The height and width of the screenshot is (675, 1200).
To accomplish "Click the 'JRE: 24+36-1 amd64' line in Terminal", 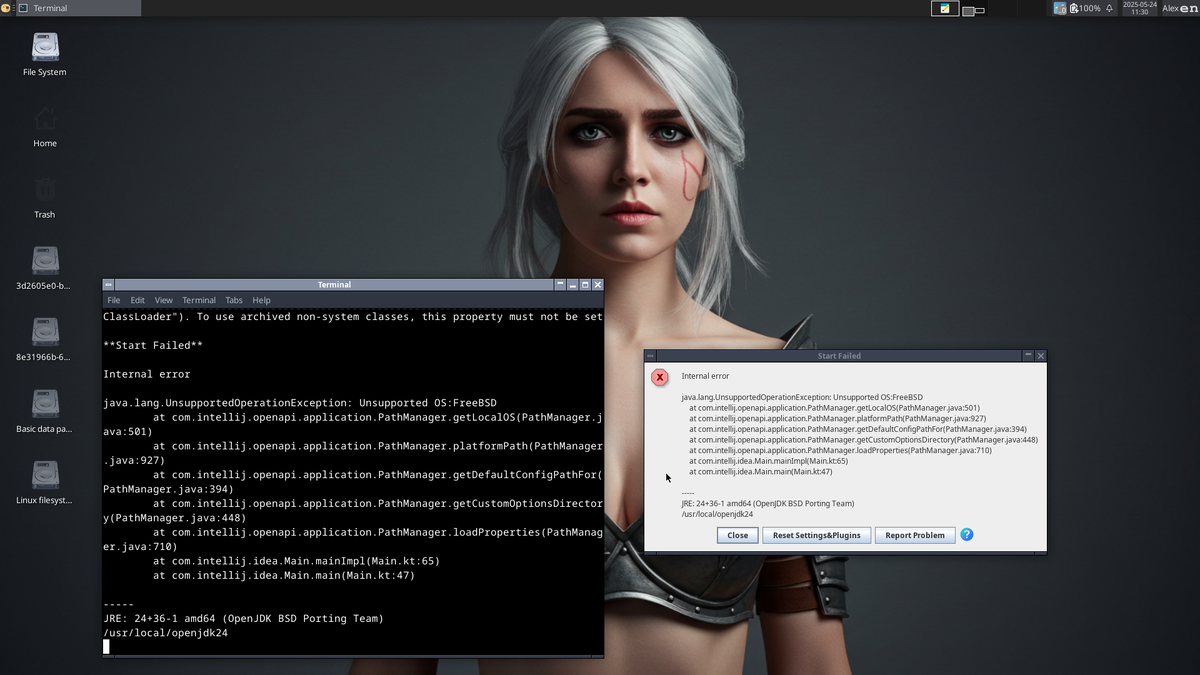I will pyautogui.click(x=243, y=618).
